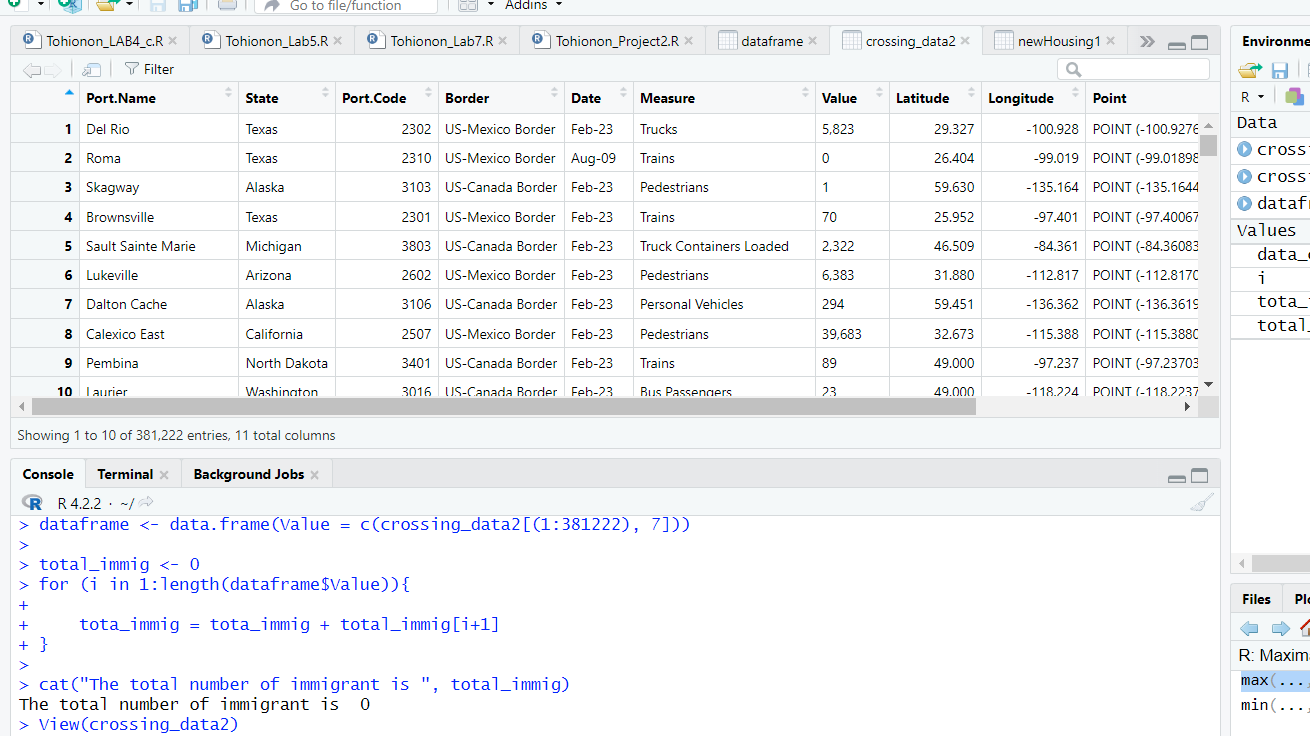1310x736 pixels.
Task: Open the Load workspace icon in Environment
Action: pos(1250,70)
